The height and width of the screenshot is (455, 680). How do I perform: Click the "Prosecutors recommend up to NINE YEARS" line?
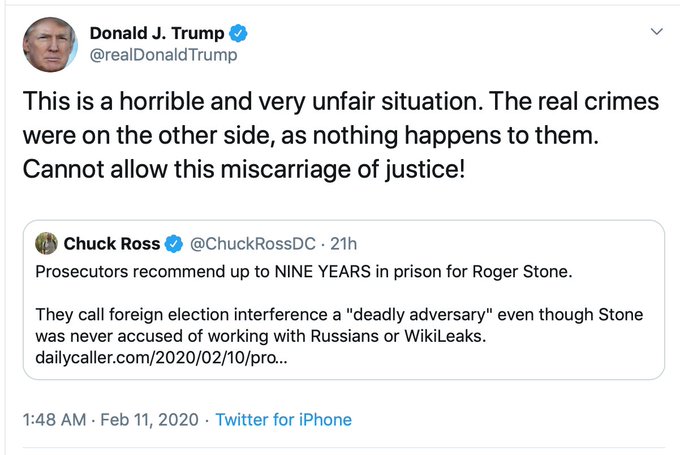coord(304,272)
